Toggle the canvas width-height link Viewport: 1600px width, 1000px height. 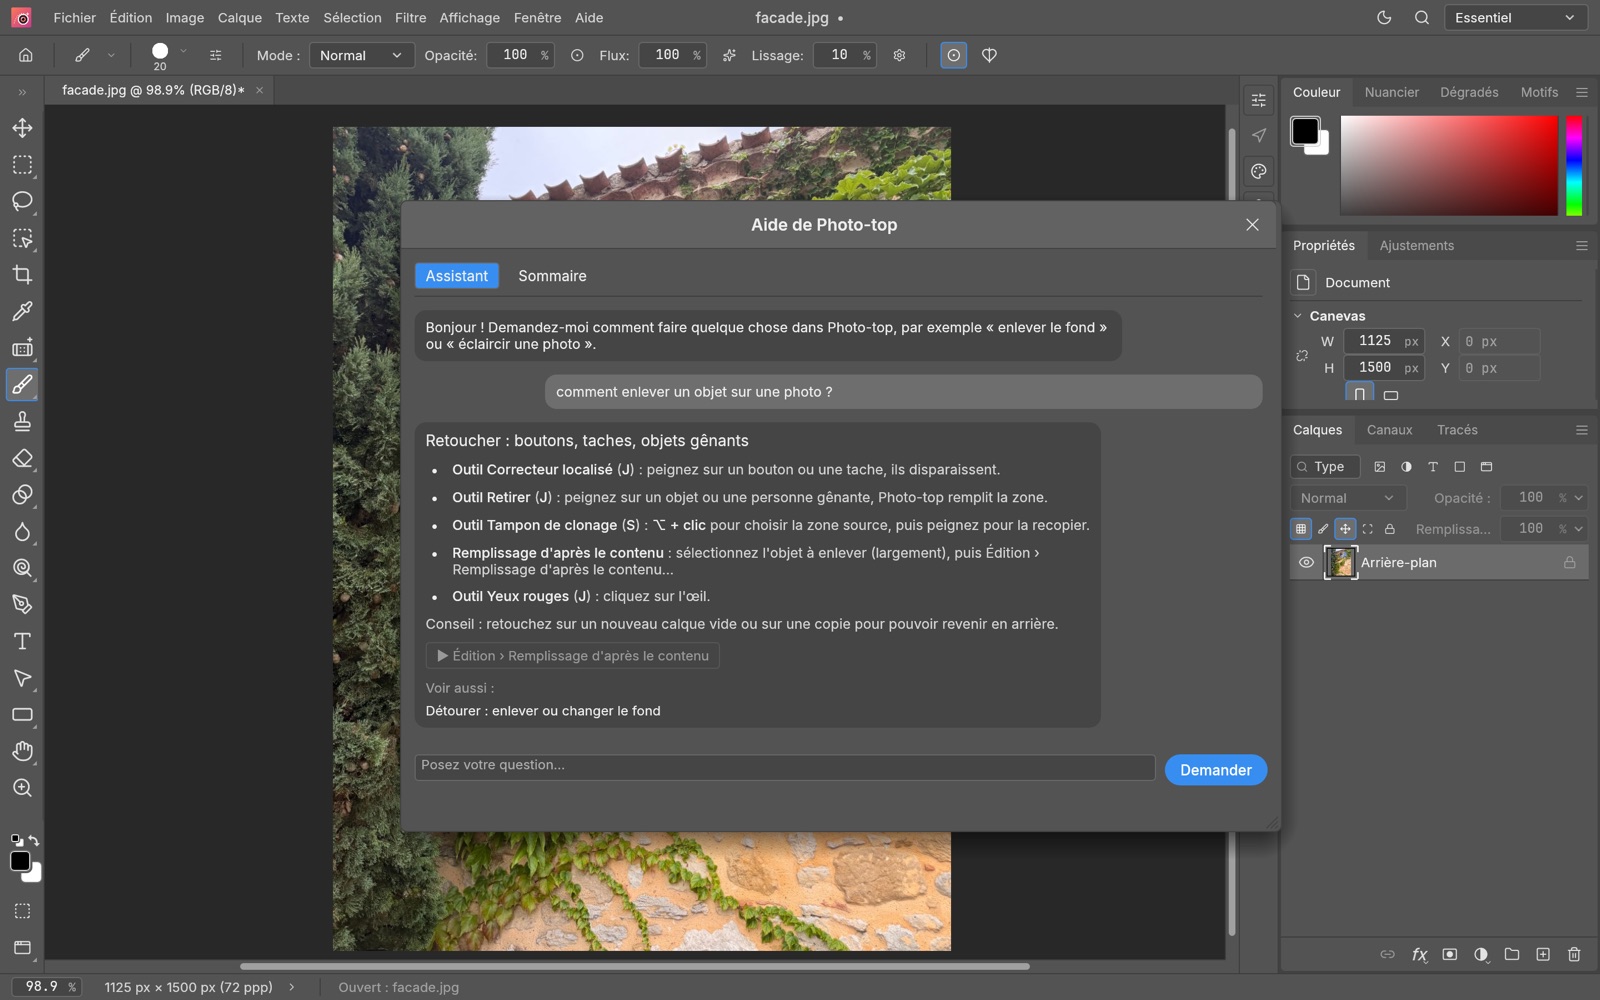(x=1302, y=355)
